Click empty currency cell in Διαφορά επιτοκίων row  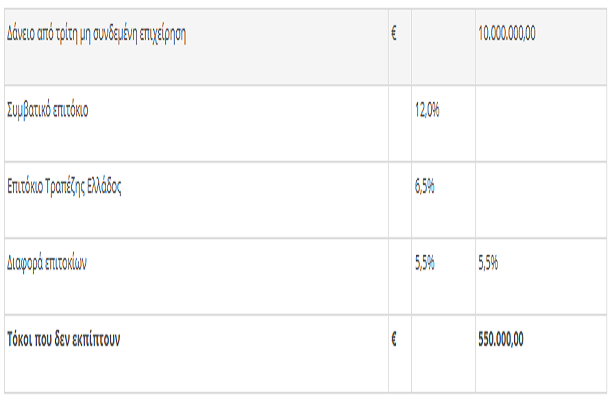pyautogui.click(x=400, y=276)
